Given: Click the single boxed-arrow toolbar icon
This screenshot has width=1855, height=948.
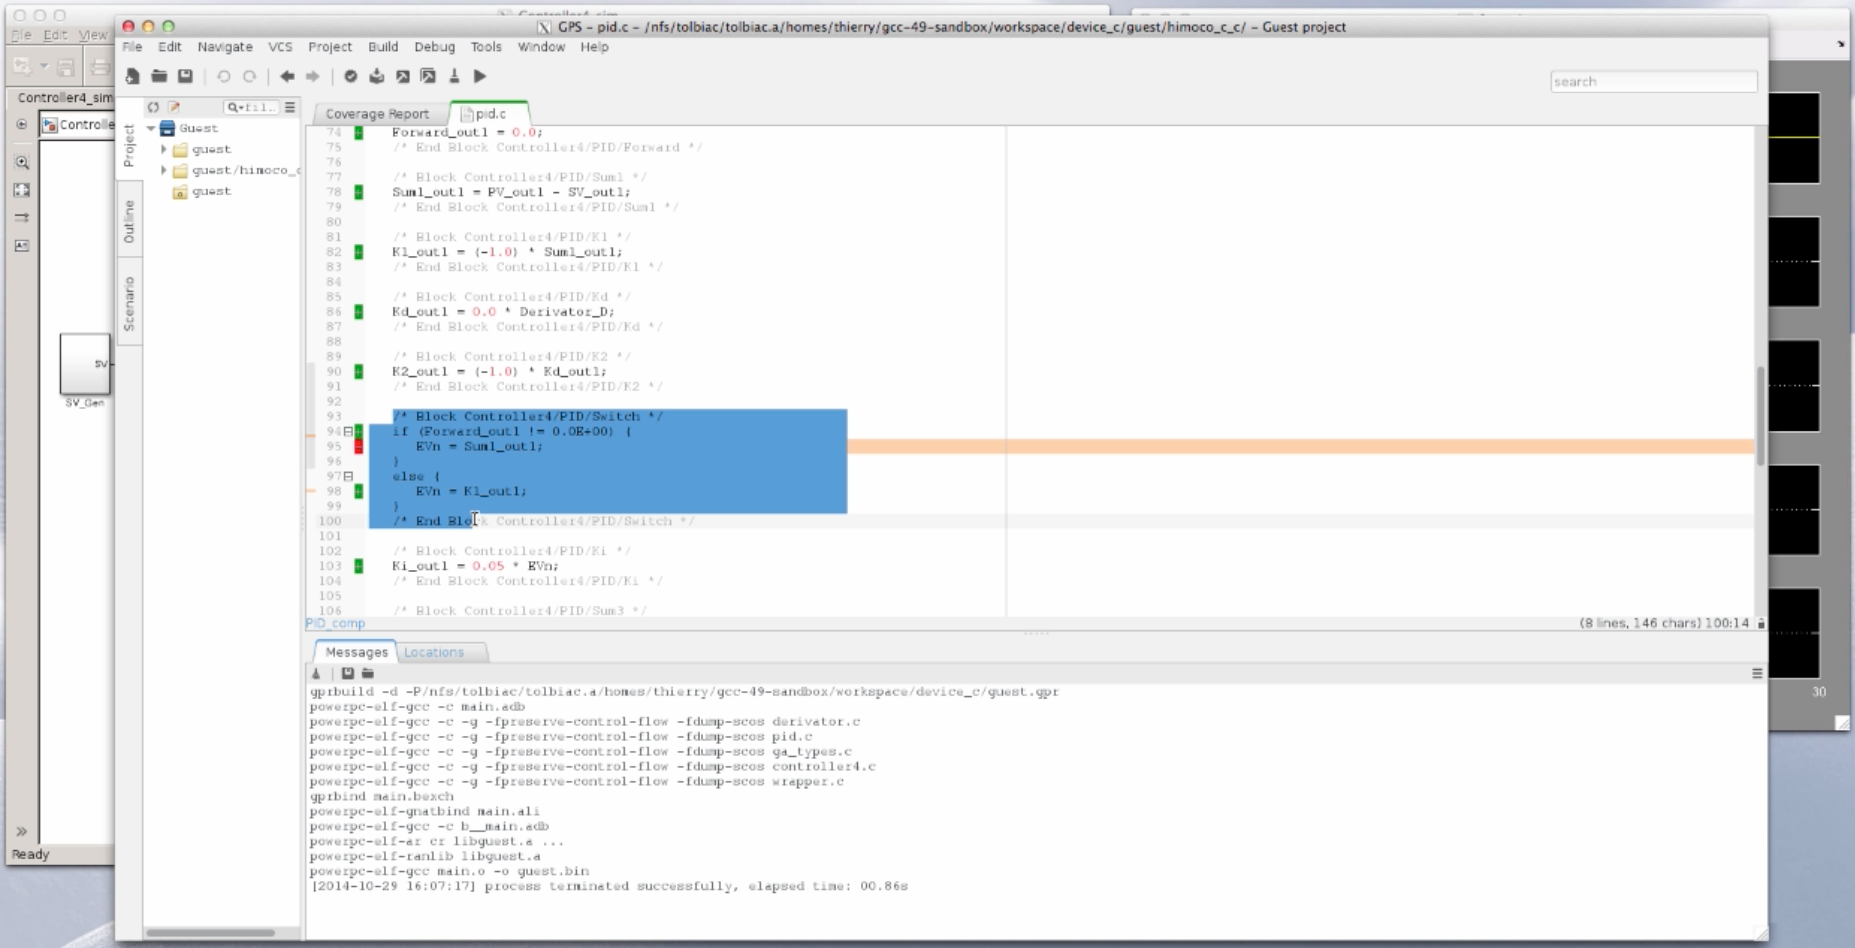Looking at the screenshot, I should click(403, 76).
